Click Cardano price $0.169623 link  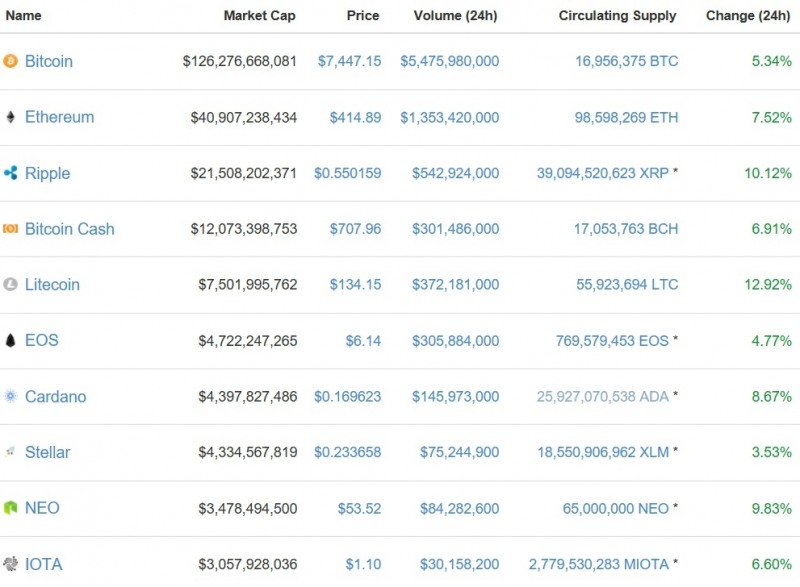347,397
